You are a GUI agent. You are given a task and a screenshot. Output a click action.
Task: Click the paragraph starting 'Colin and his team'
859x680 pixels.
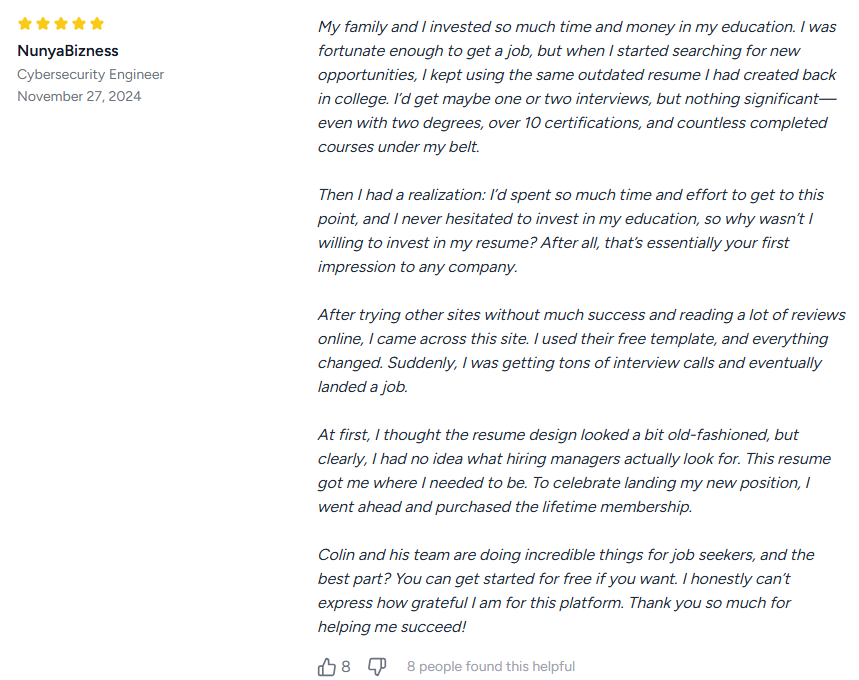coord(566,591)
